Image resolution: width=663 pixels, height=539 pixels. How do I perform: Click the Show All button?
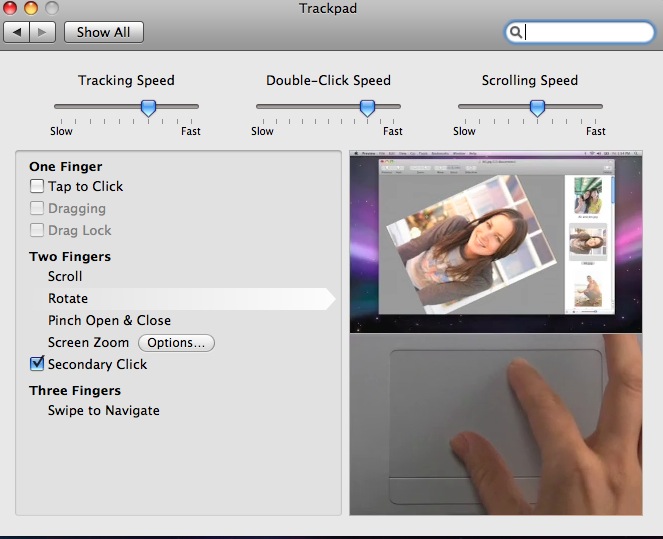tap(104, 32)
